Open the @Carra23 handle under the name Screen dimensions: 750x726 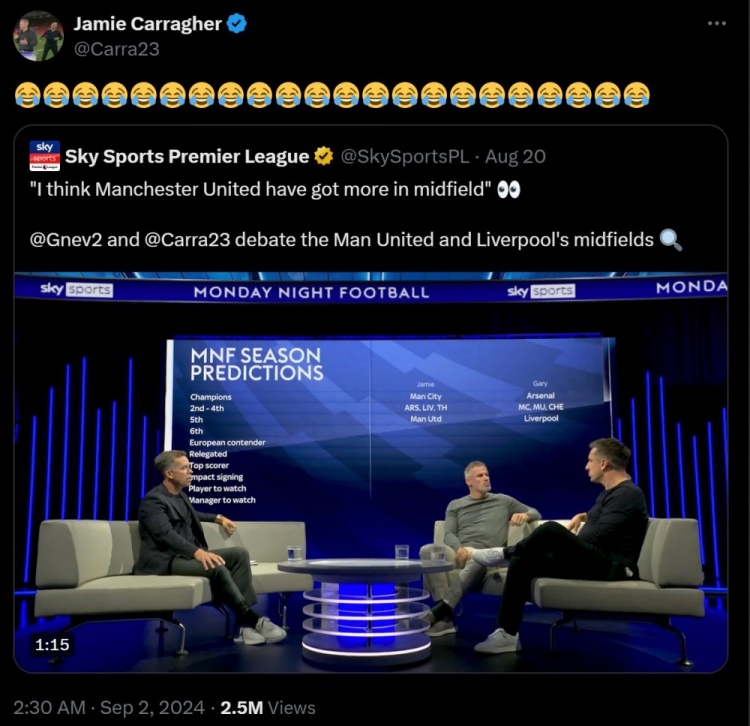pos(116,49)
